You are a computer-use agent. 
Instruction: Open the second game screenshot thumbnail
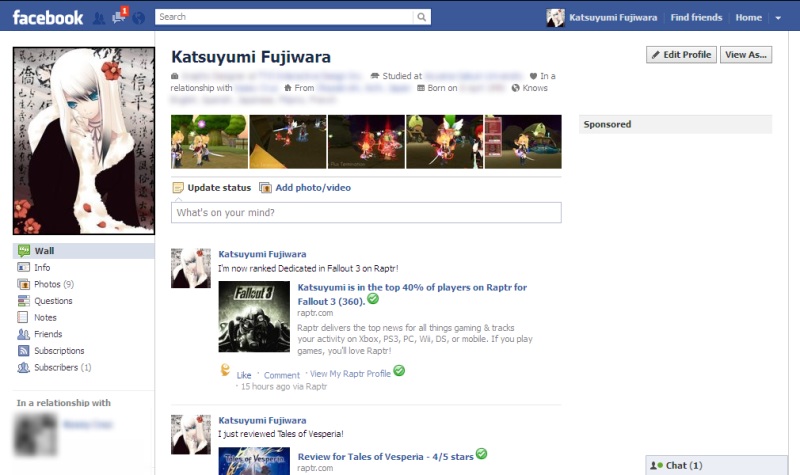click(x=288, y=141)
